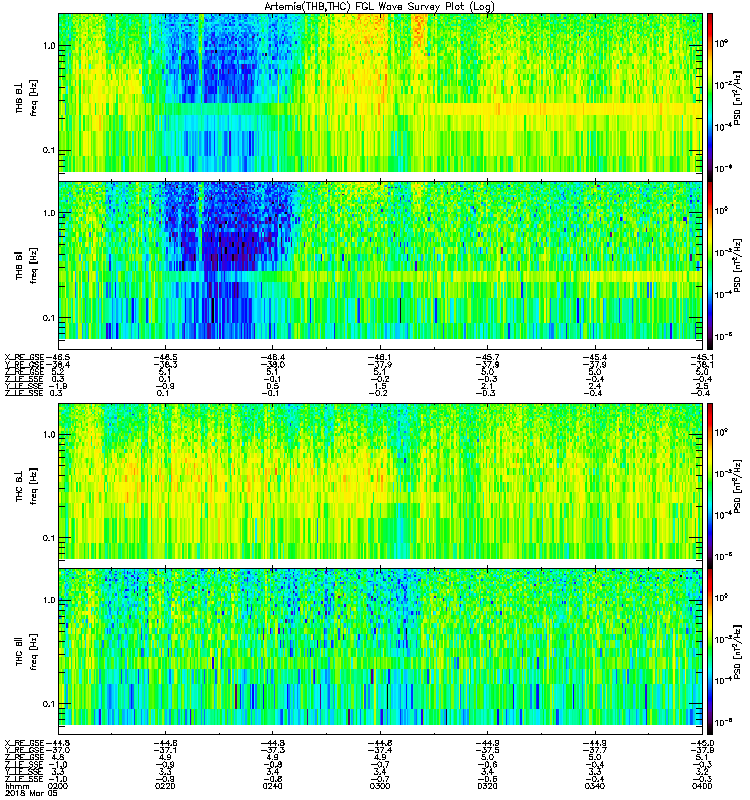
Task: Click the 0220 time label on the bottom axis
Action: (x=165, y=786)
